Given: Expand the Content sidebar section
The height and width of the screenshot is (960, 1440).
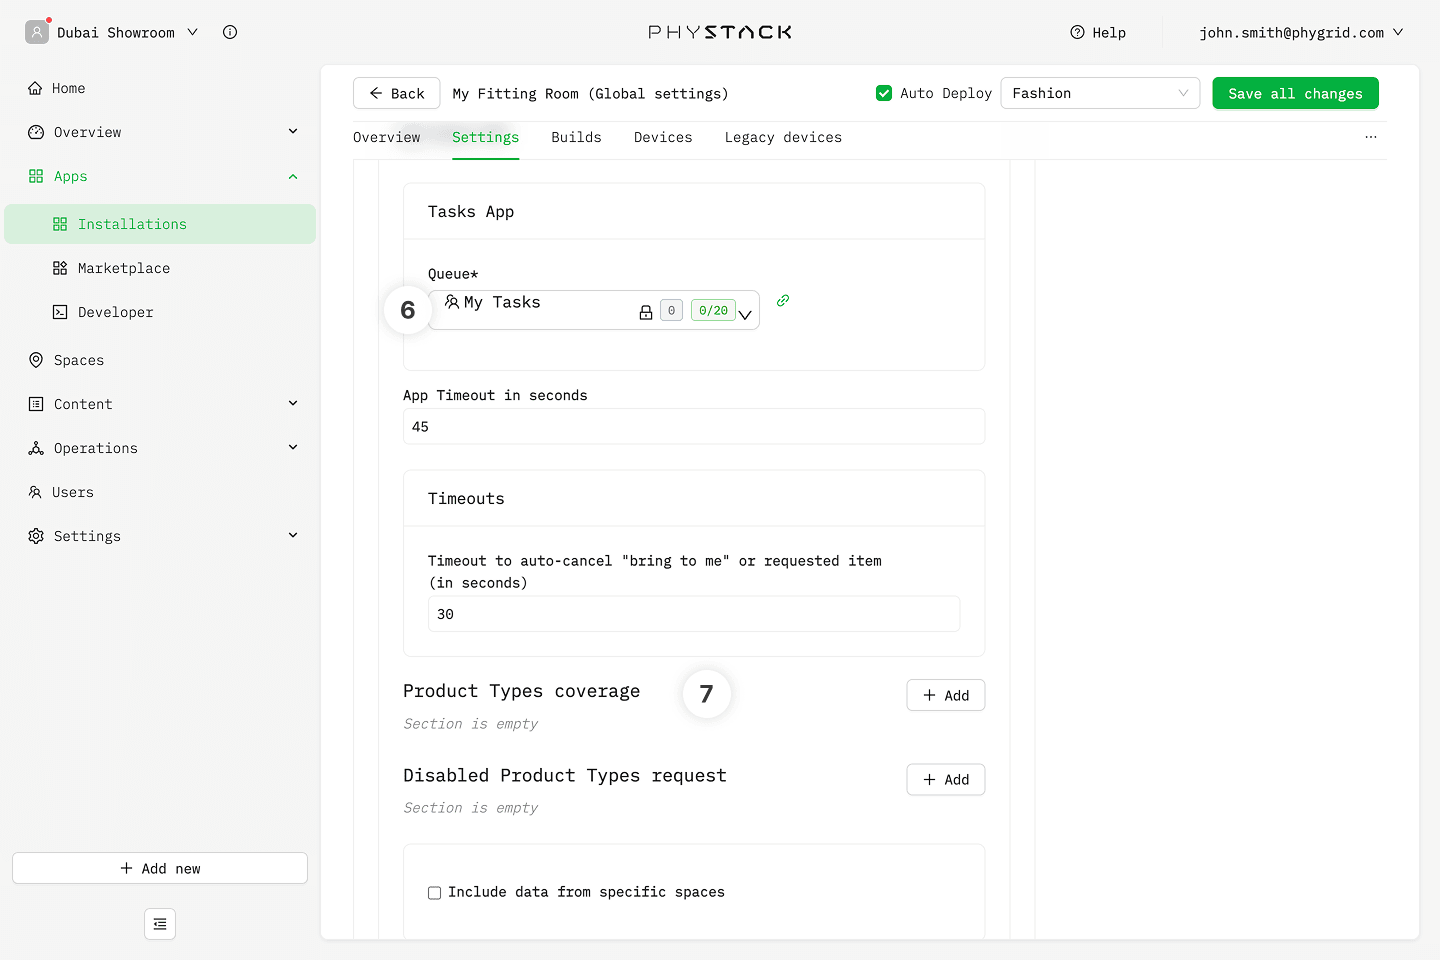Looking at the screenshot, I should point(293,403).
